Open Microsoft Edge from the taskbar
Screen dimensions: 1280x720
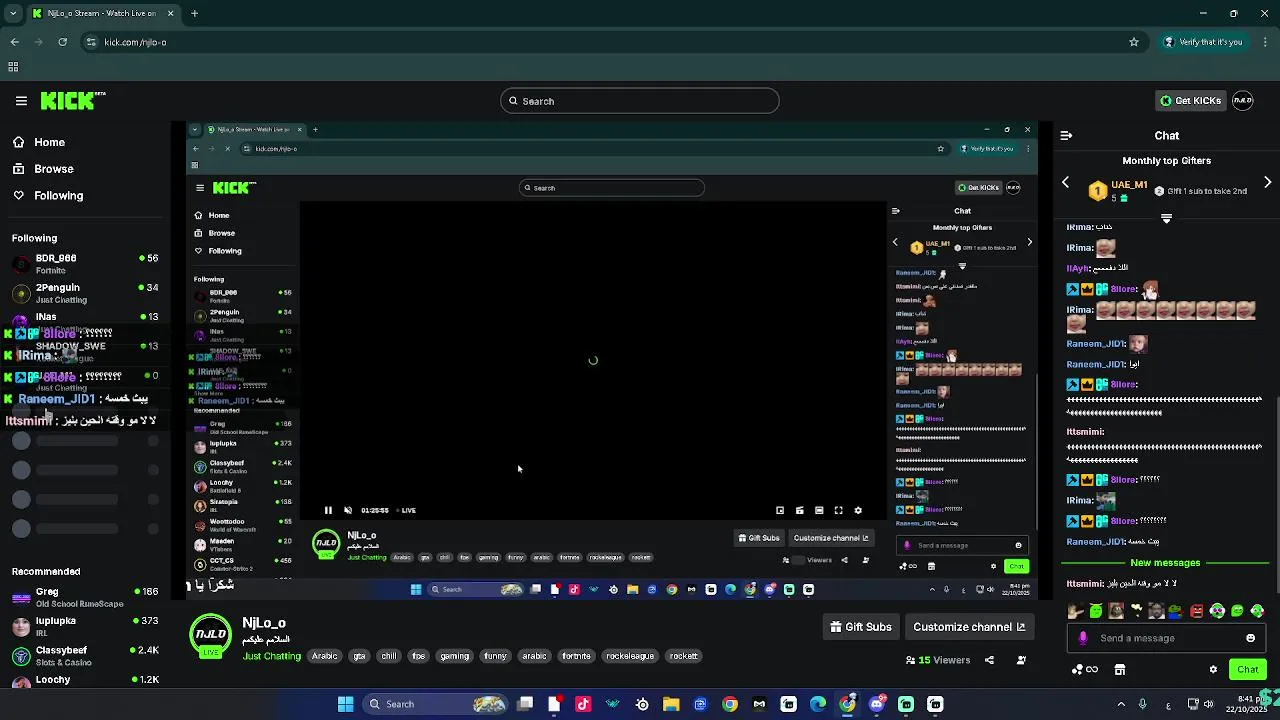(x=818, y=704)
